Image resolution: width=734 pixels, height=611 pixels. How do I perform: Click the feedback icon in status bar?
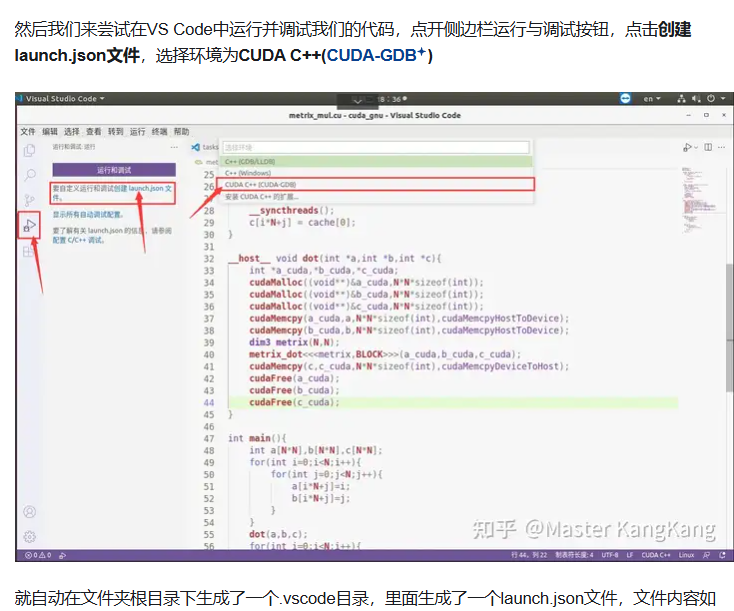coord(706,555)
